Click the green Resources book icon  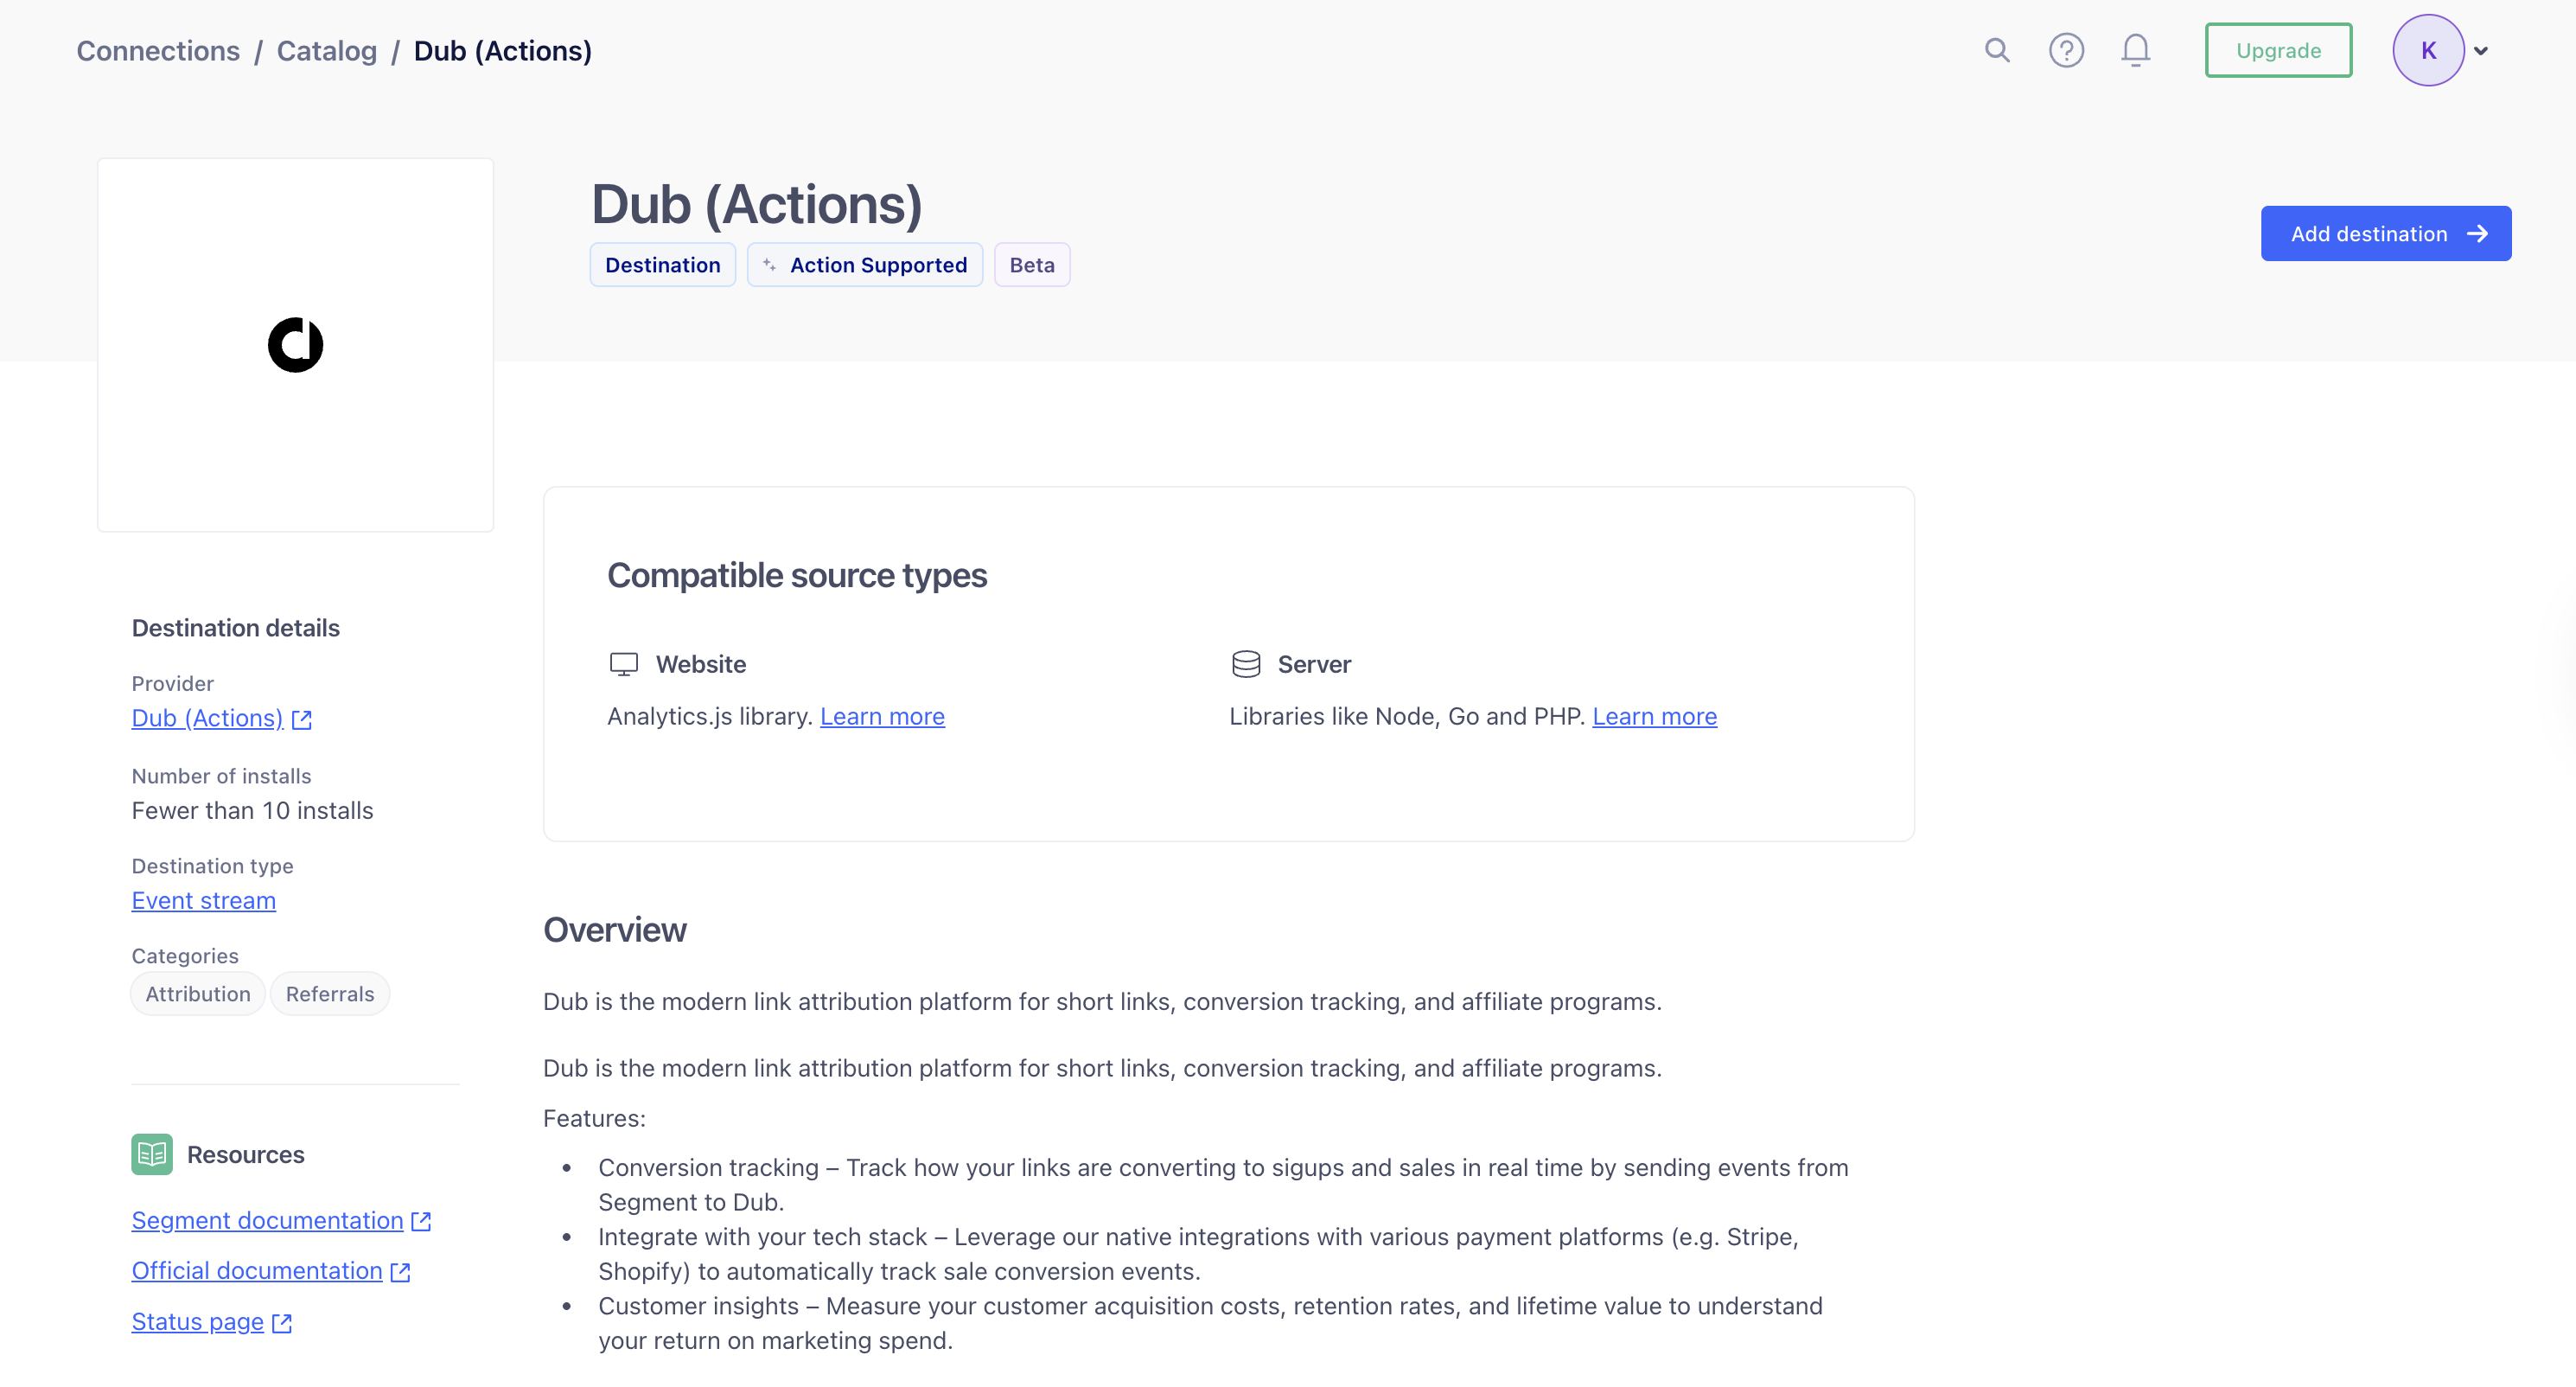point(152,1154)
